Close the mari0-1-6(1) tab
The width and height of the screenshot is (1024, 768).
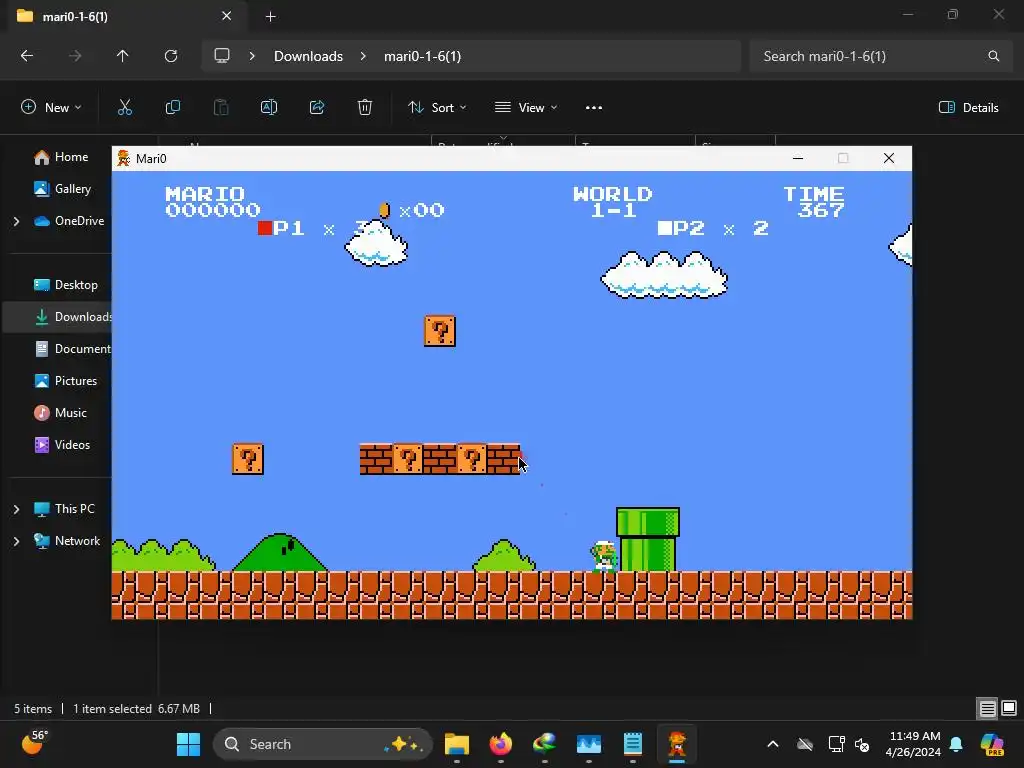click(227, 16)
